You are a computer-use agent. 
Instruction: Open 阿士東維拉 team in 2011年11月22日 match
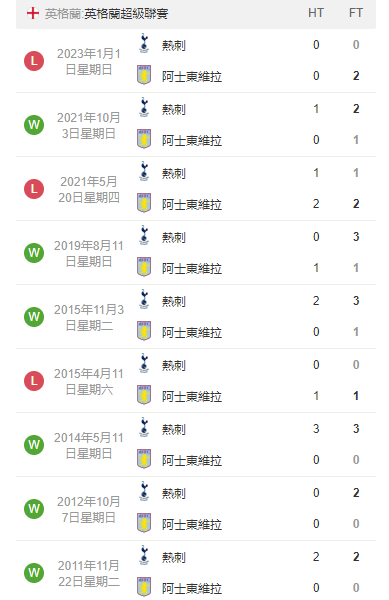tap(192, 588)
